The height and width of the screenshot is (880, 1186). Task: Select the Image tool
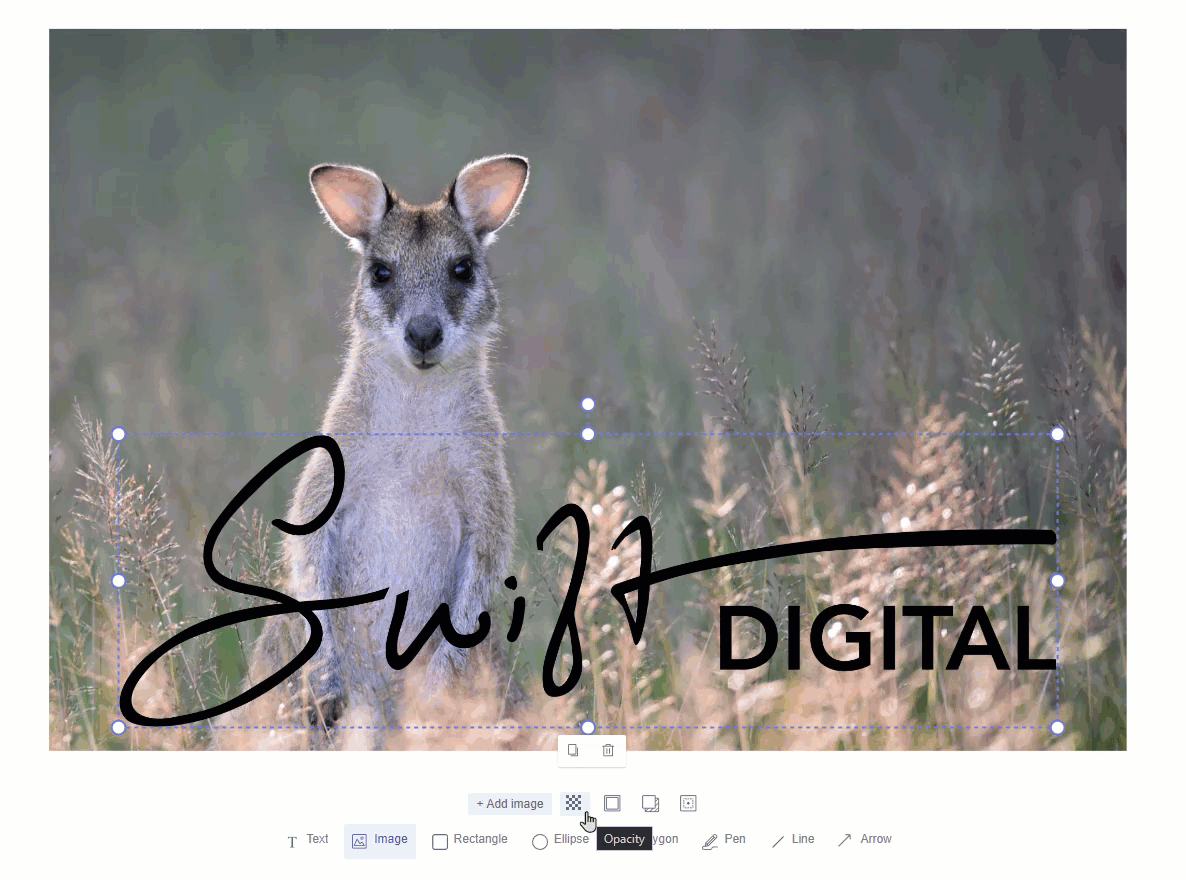click(380, 841)
